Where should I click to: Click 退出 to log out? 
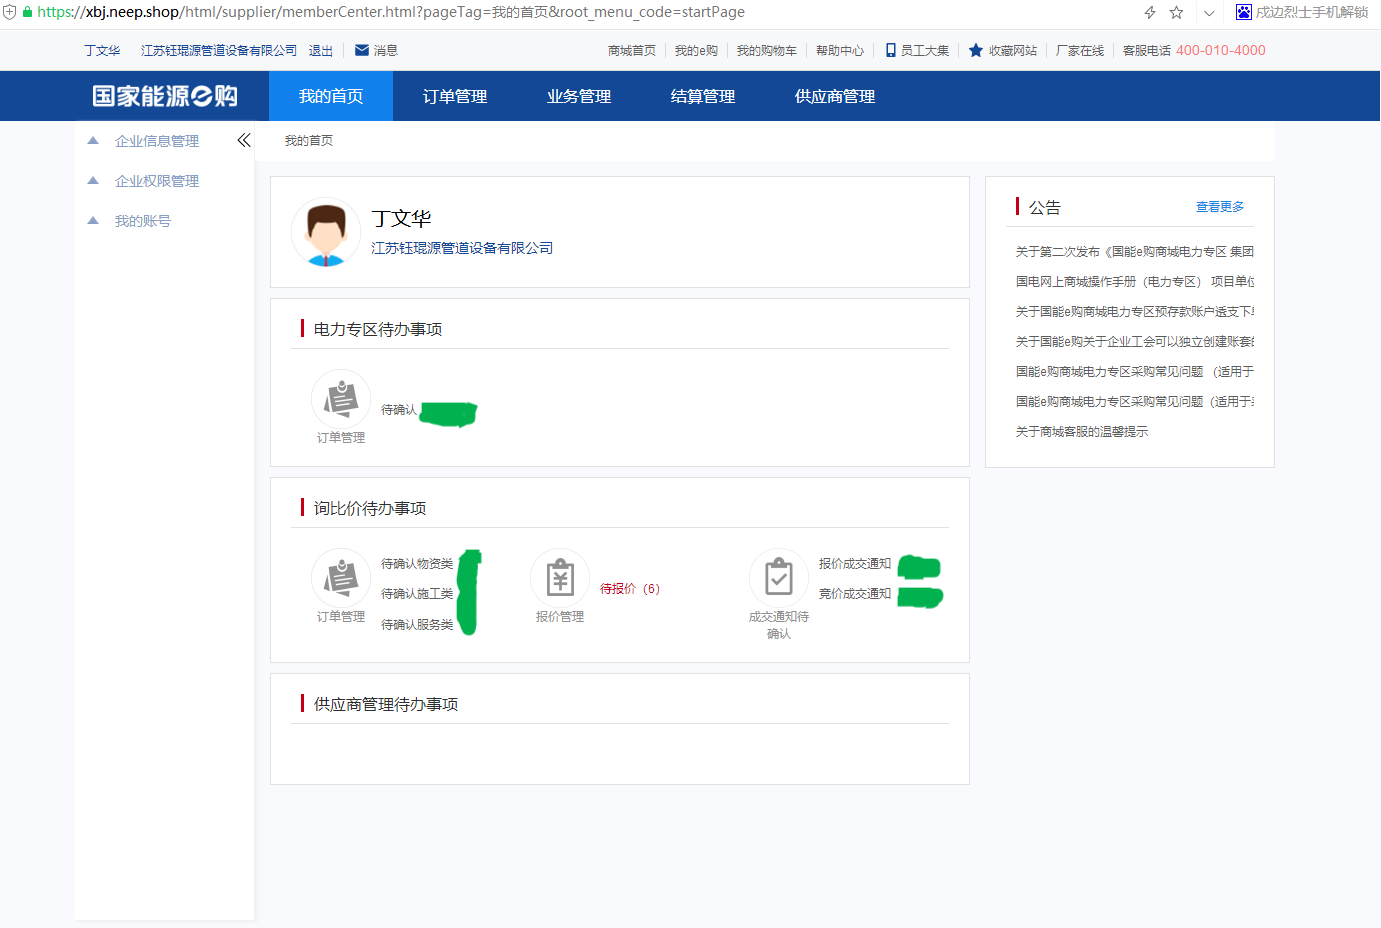tap(320, 50)
